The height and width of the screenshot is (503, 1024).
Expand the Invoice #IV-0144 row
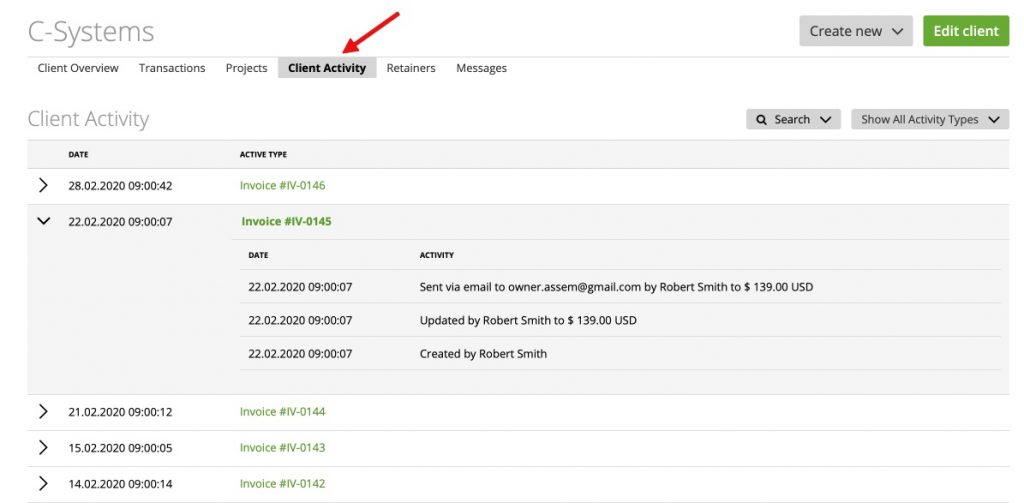click(43, 412)
